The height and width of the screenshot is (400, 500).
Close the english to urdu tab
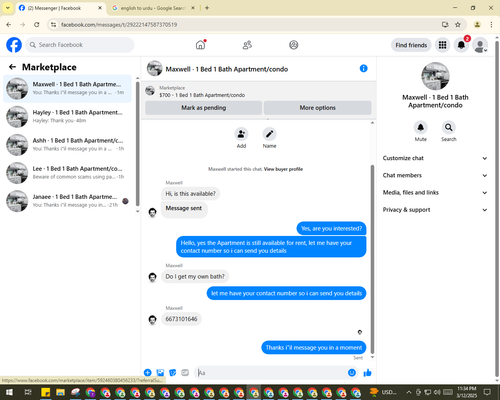[x=193, y=8]
